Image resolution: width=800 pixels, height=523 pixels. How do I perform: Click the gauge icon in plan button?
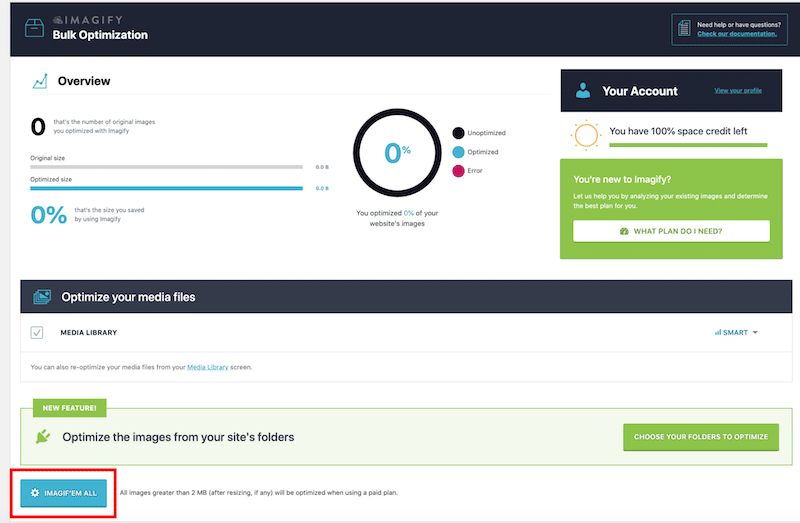pyautogui.click(x=624, y=231)
